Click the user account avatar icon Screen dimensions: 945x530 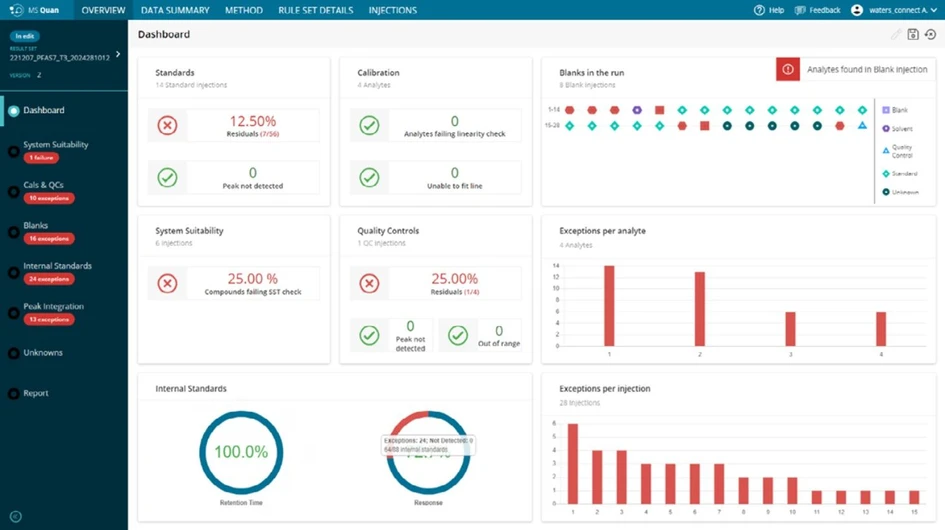click(856, 10)
